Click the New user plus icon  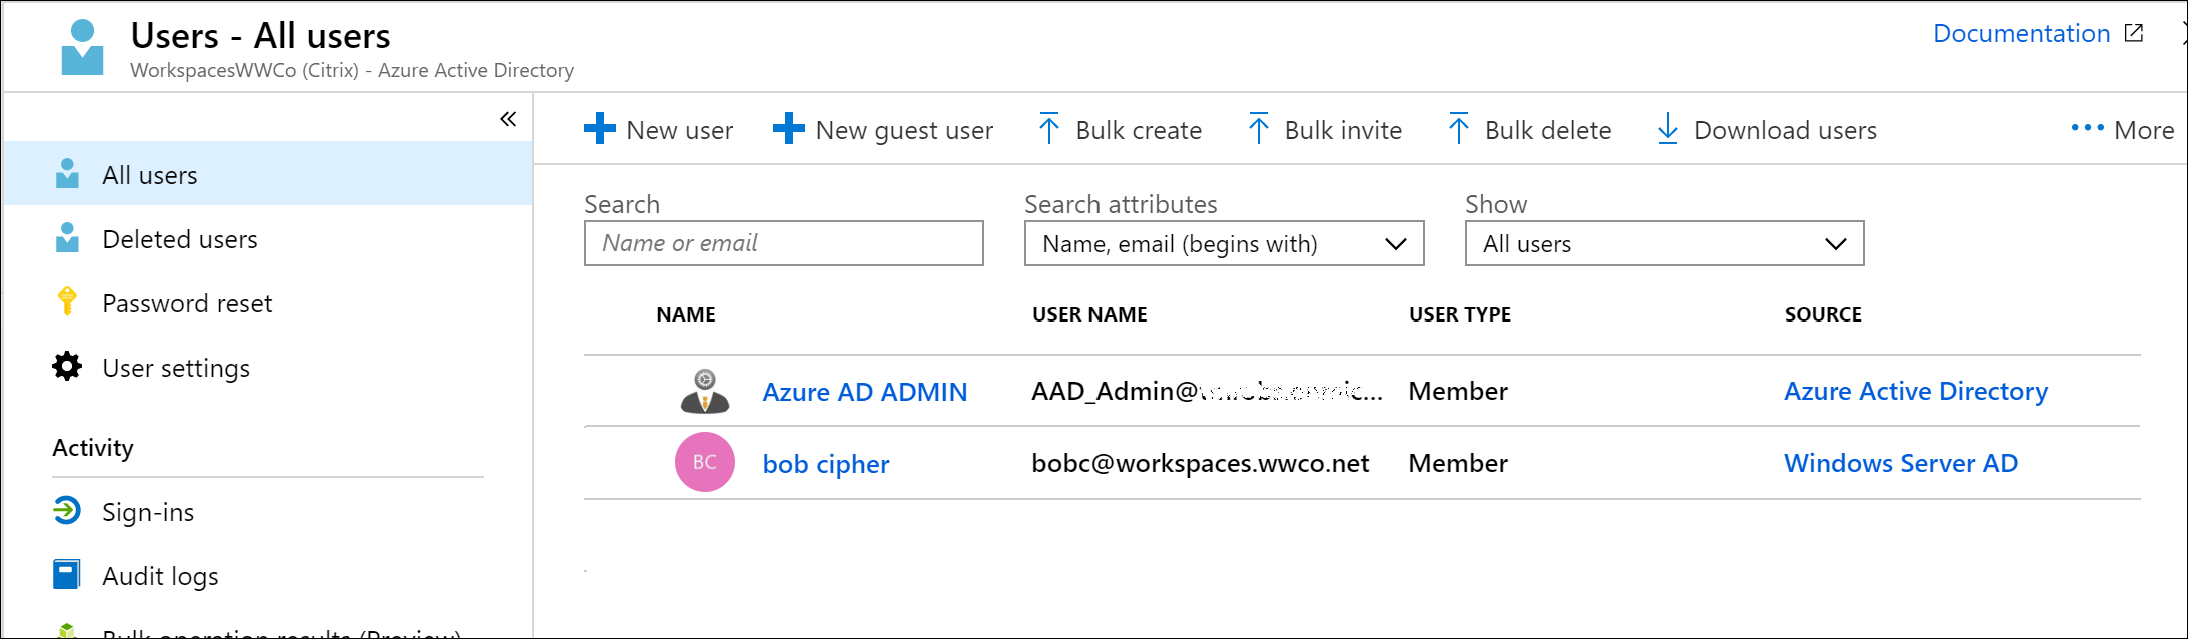(599, 128)
